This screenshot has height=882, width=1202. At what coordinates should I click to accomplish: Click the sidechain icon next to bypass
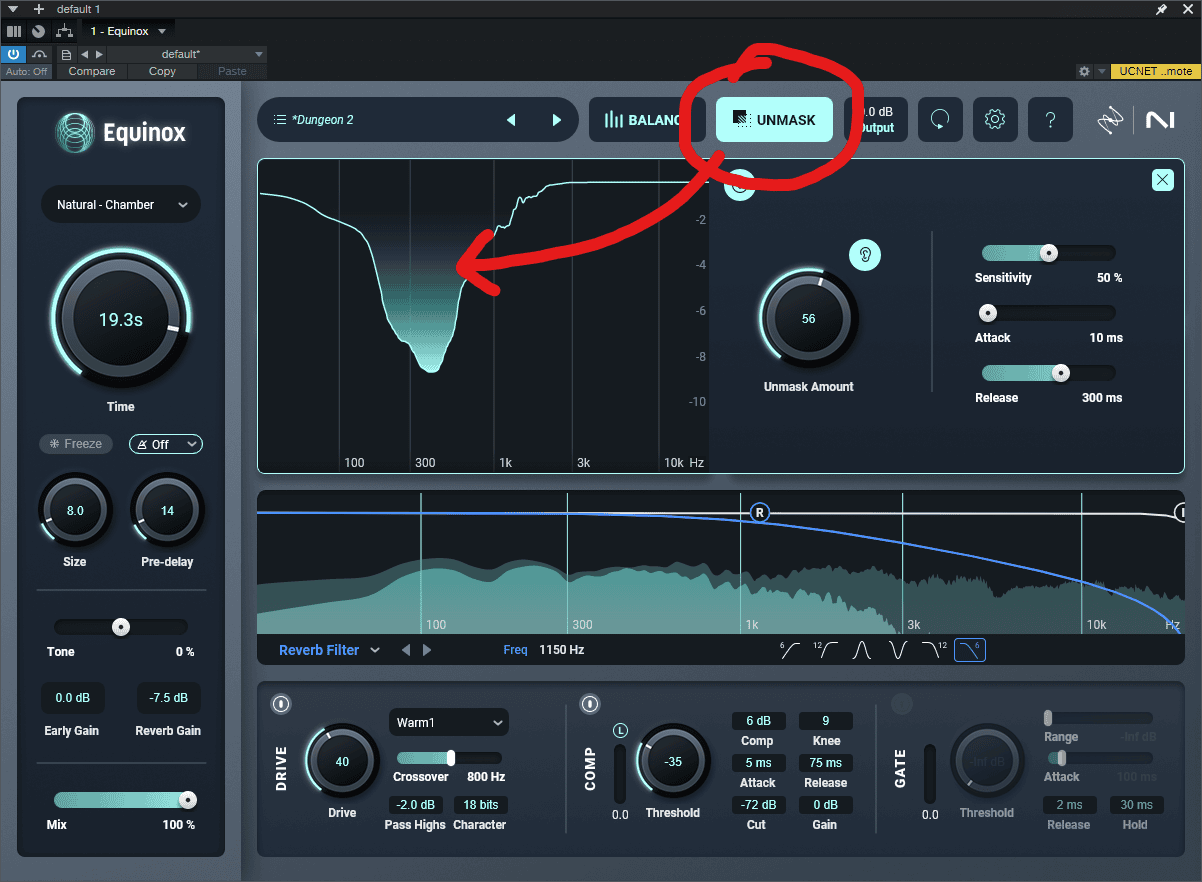(39, 54)
